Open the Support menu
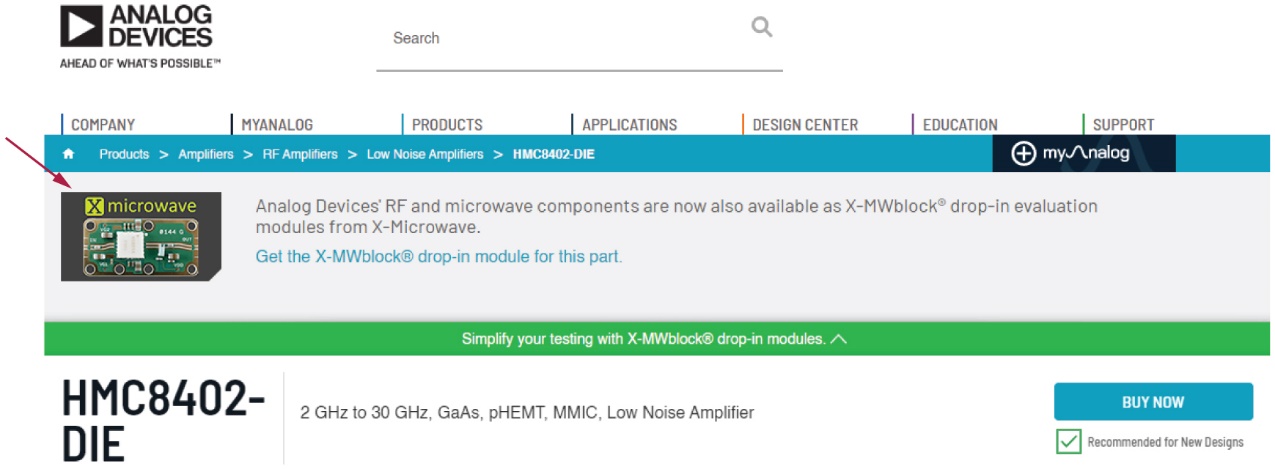The height and width of the screenshot is (469, 1275). click(x=1123, y=125)
